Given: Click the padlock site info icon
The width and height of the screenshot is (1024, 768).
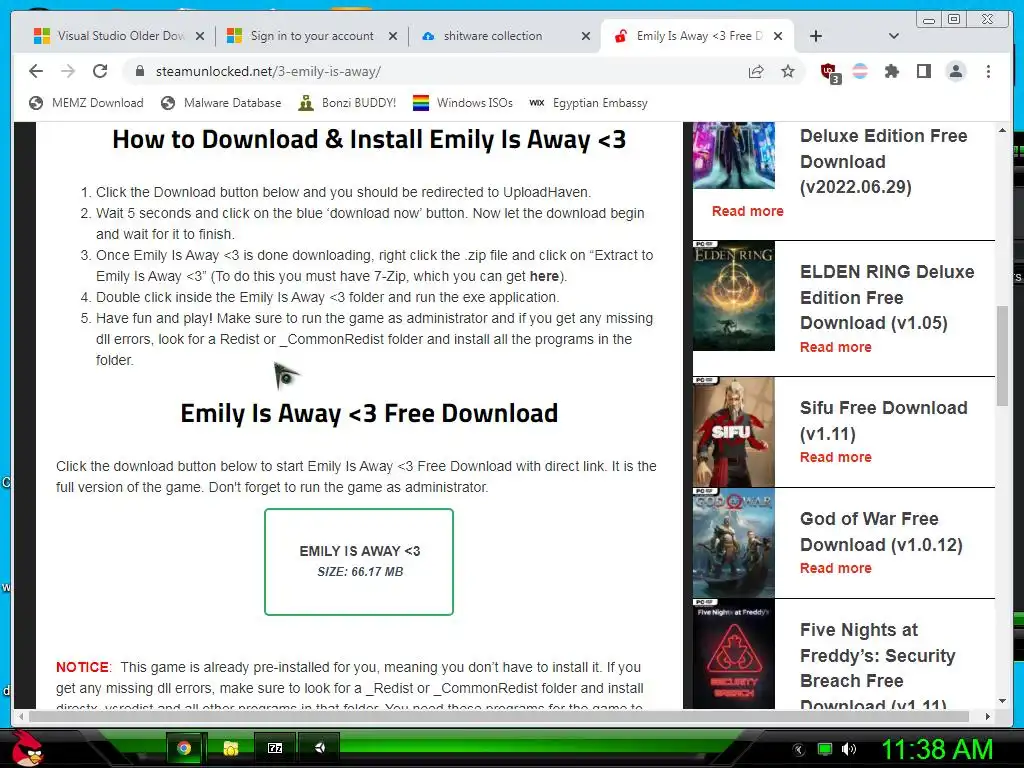Looking at the screenshot, I should coord(139,71).
